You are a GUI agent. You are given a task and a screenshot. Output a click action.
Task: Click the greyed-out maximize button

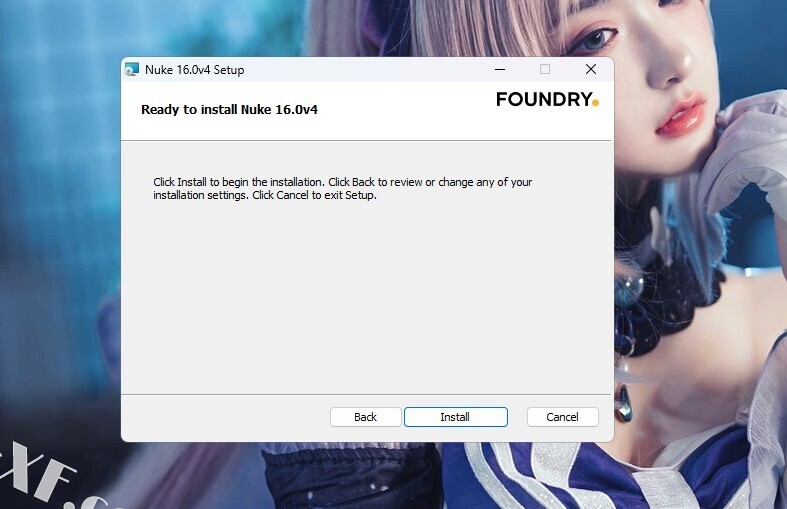tap(545, 69)
